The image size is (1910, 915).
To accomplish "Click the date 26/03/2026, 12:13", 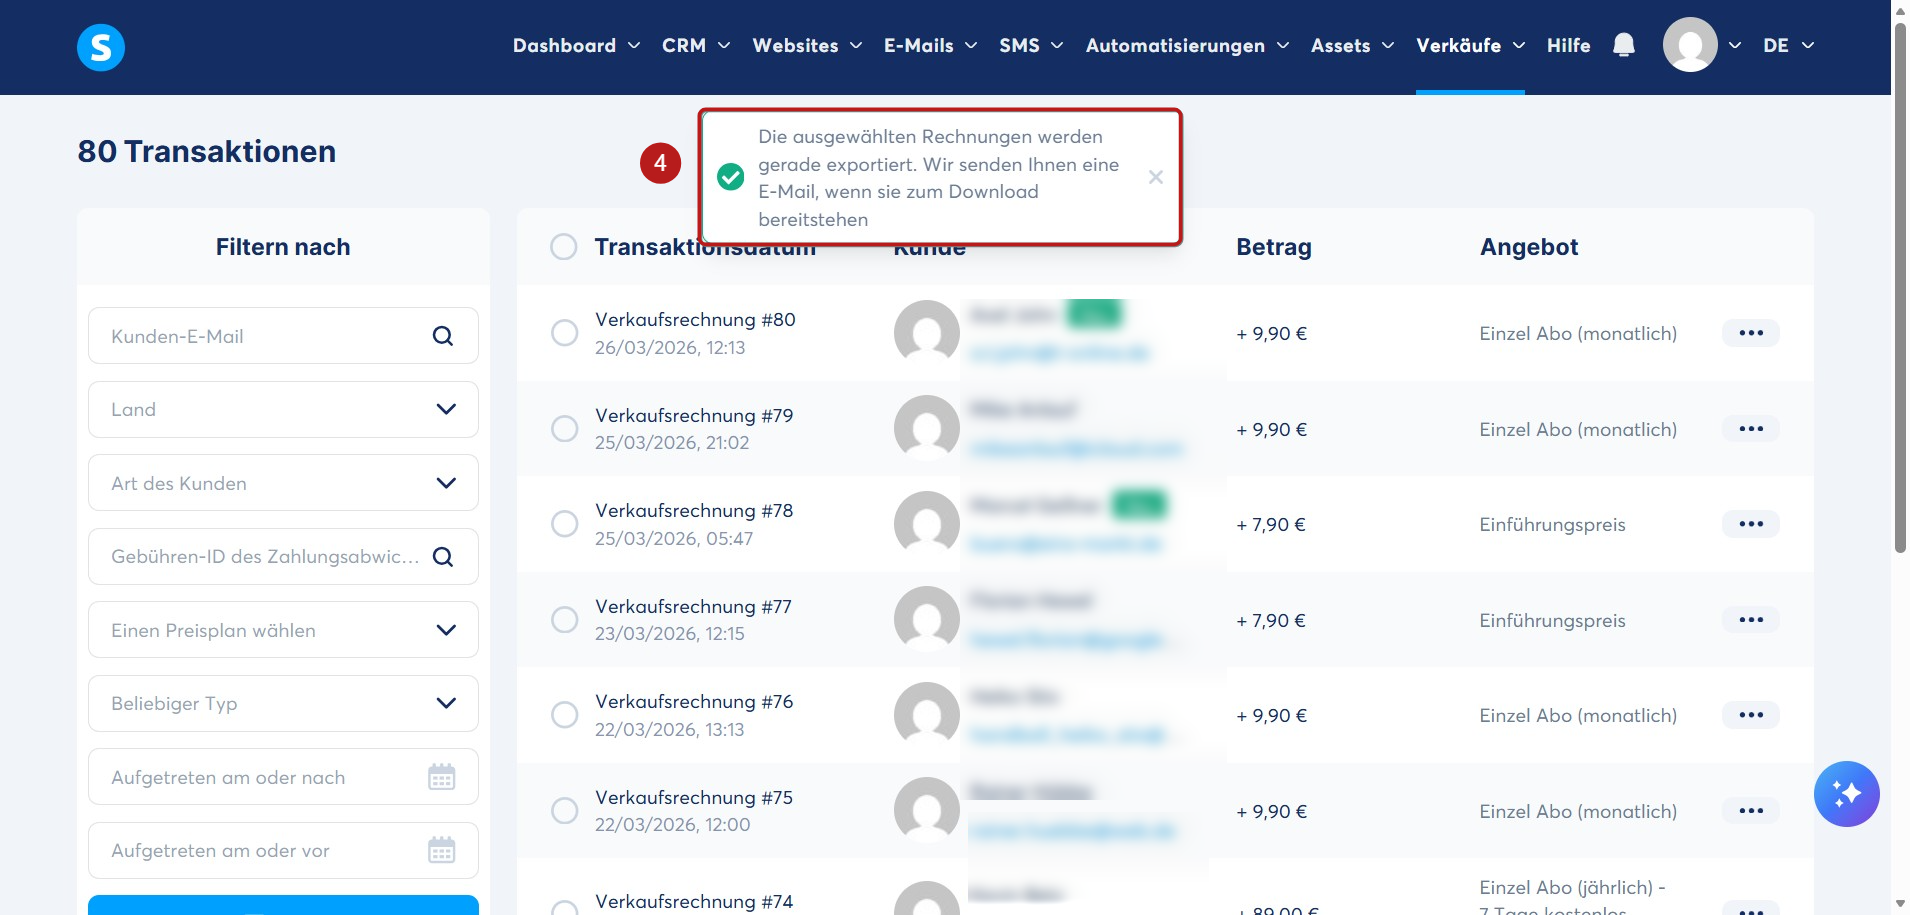I will (670, 348).
